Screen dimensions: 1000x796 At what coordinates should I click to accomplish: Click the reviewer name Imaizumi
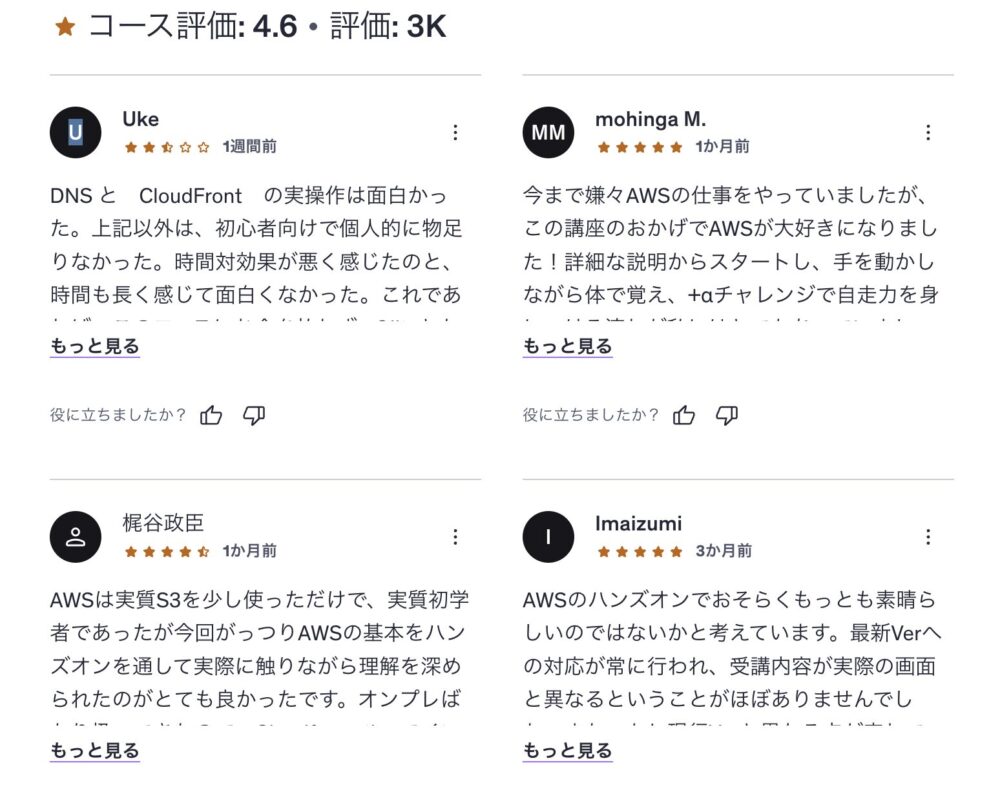pos(638,524)
